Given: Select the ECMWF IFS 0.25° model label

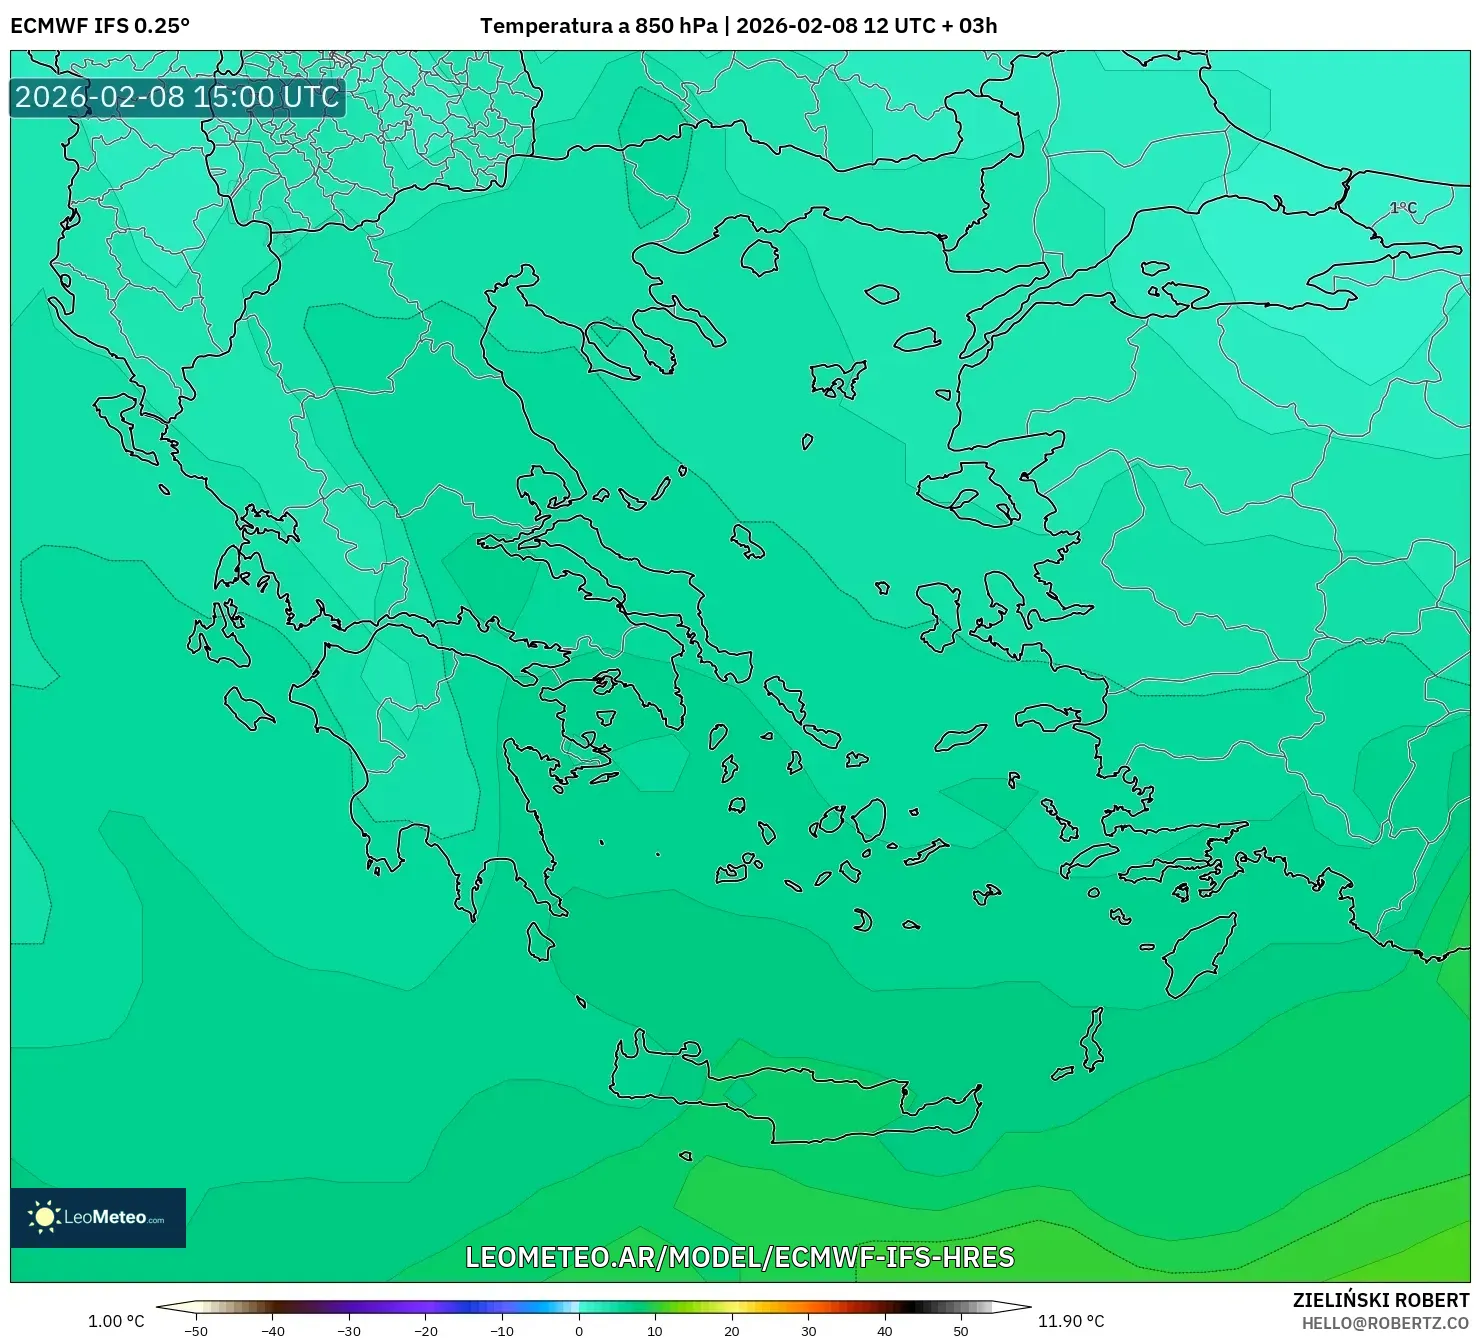Looking at the screenshot, I should coord(99,22).
